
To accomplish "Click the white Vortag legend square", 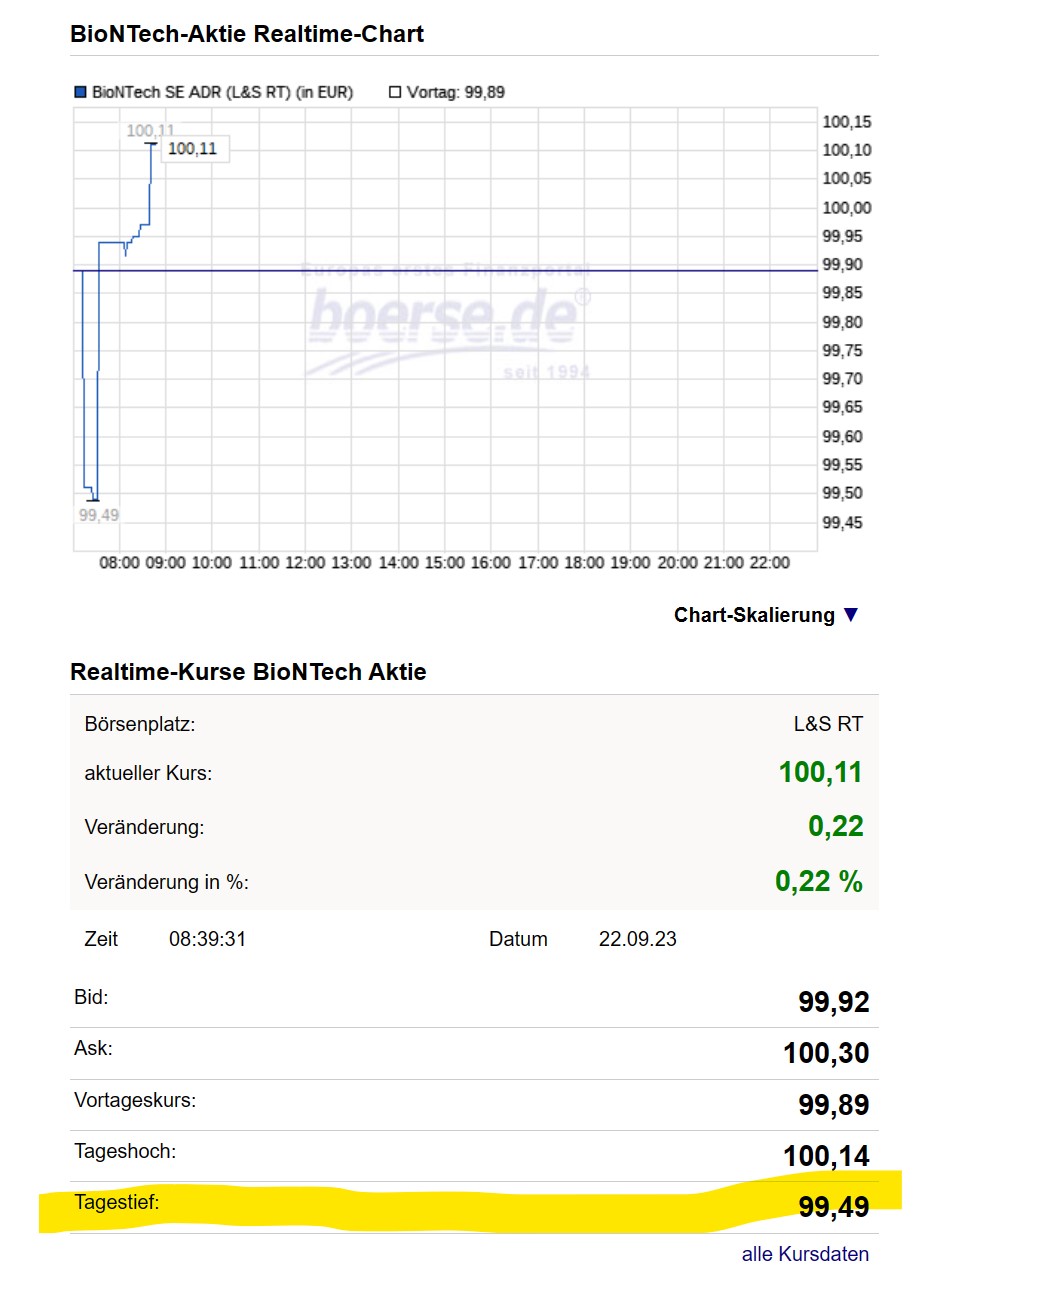I will coord(395,92).
